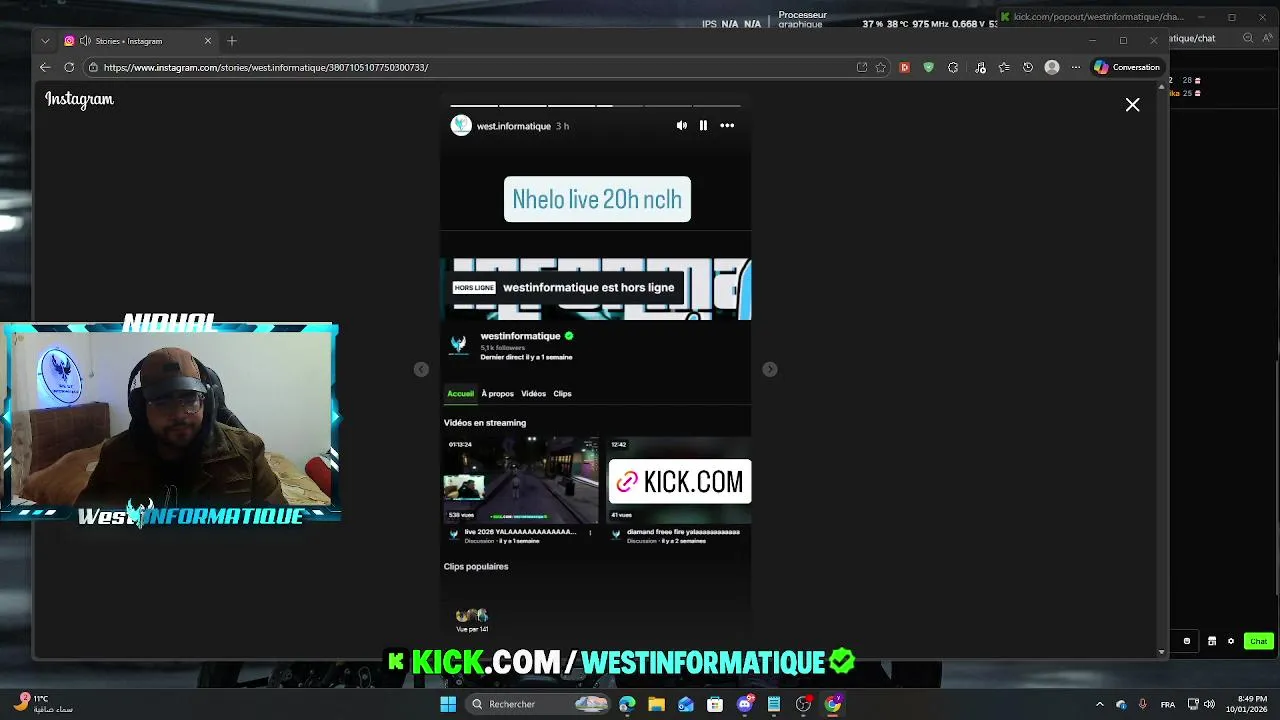
Task: Open a new browser tab
Action: 232,41
